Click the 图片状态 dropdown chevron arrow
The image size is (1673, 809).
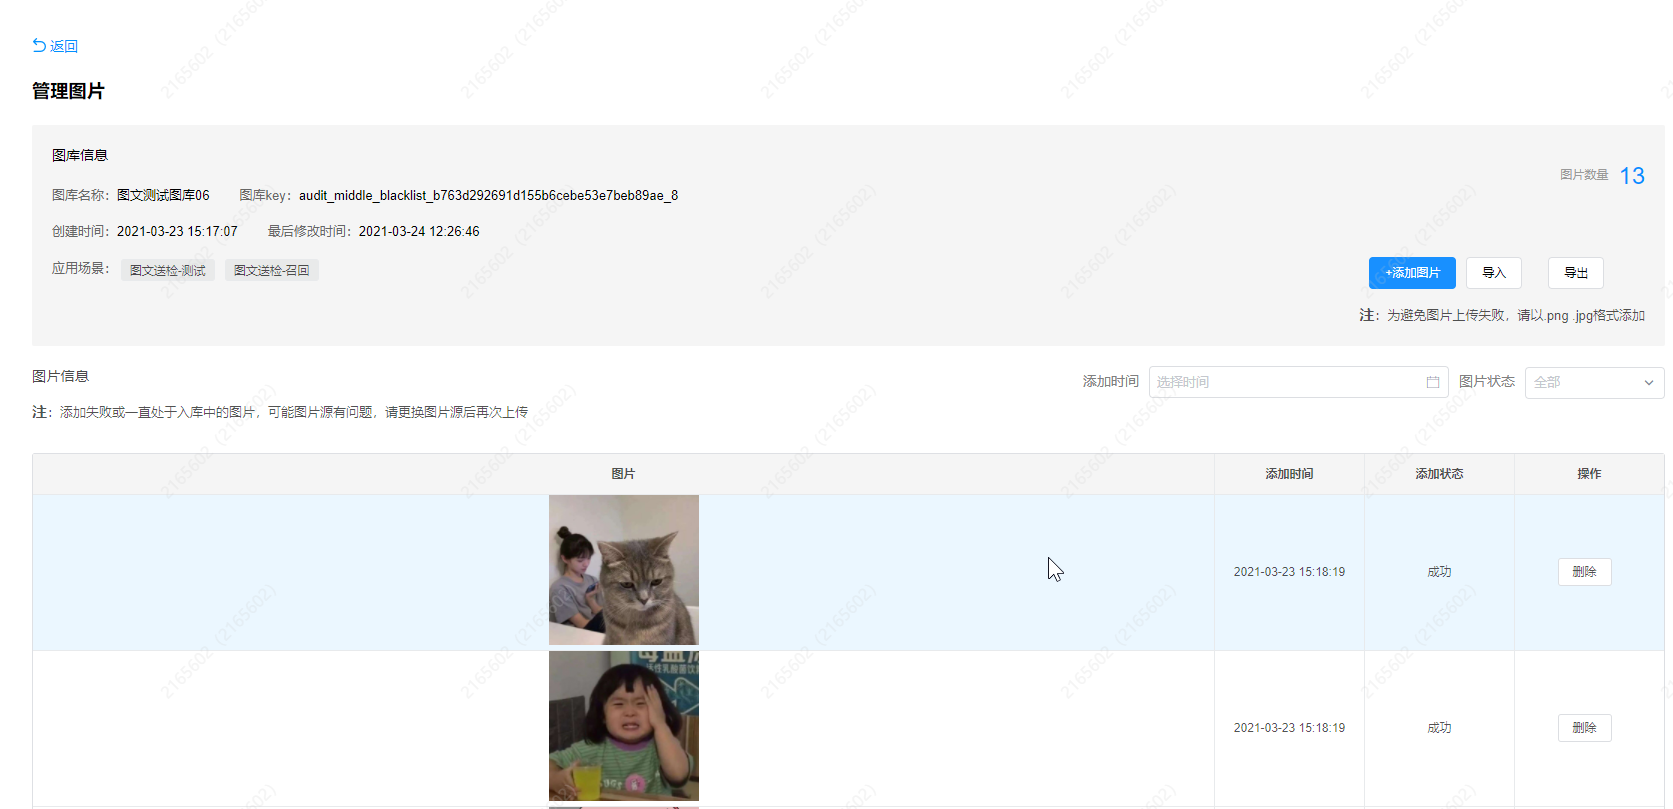(x=1649, y=382)
